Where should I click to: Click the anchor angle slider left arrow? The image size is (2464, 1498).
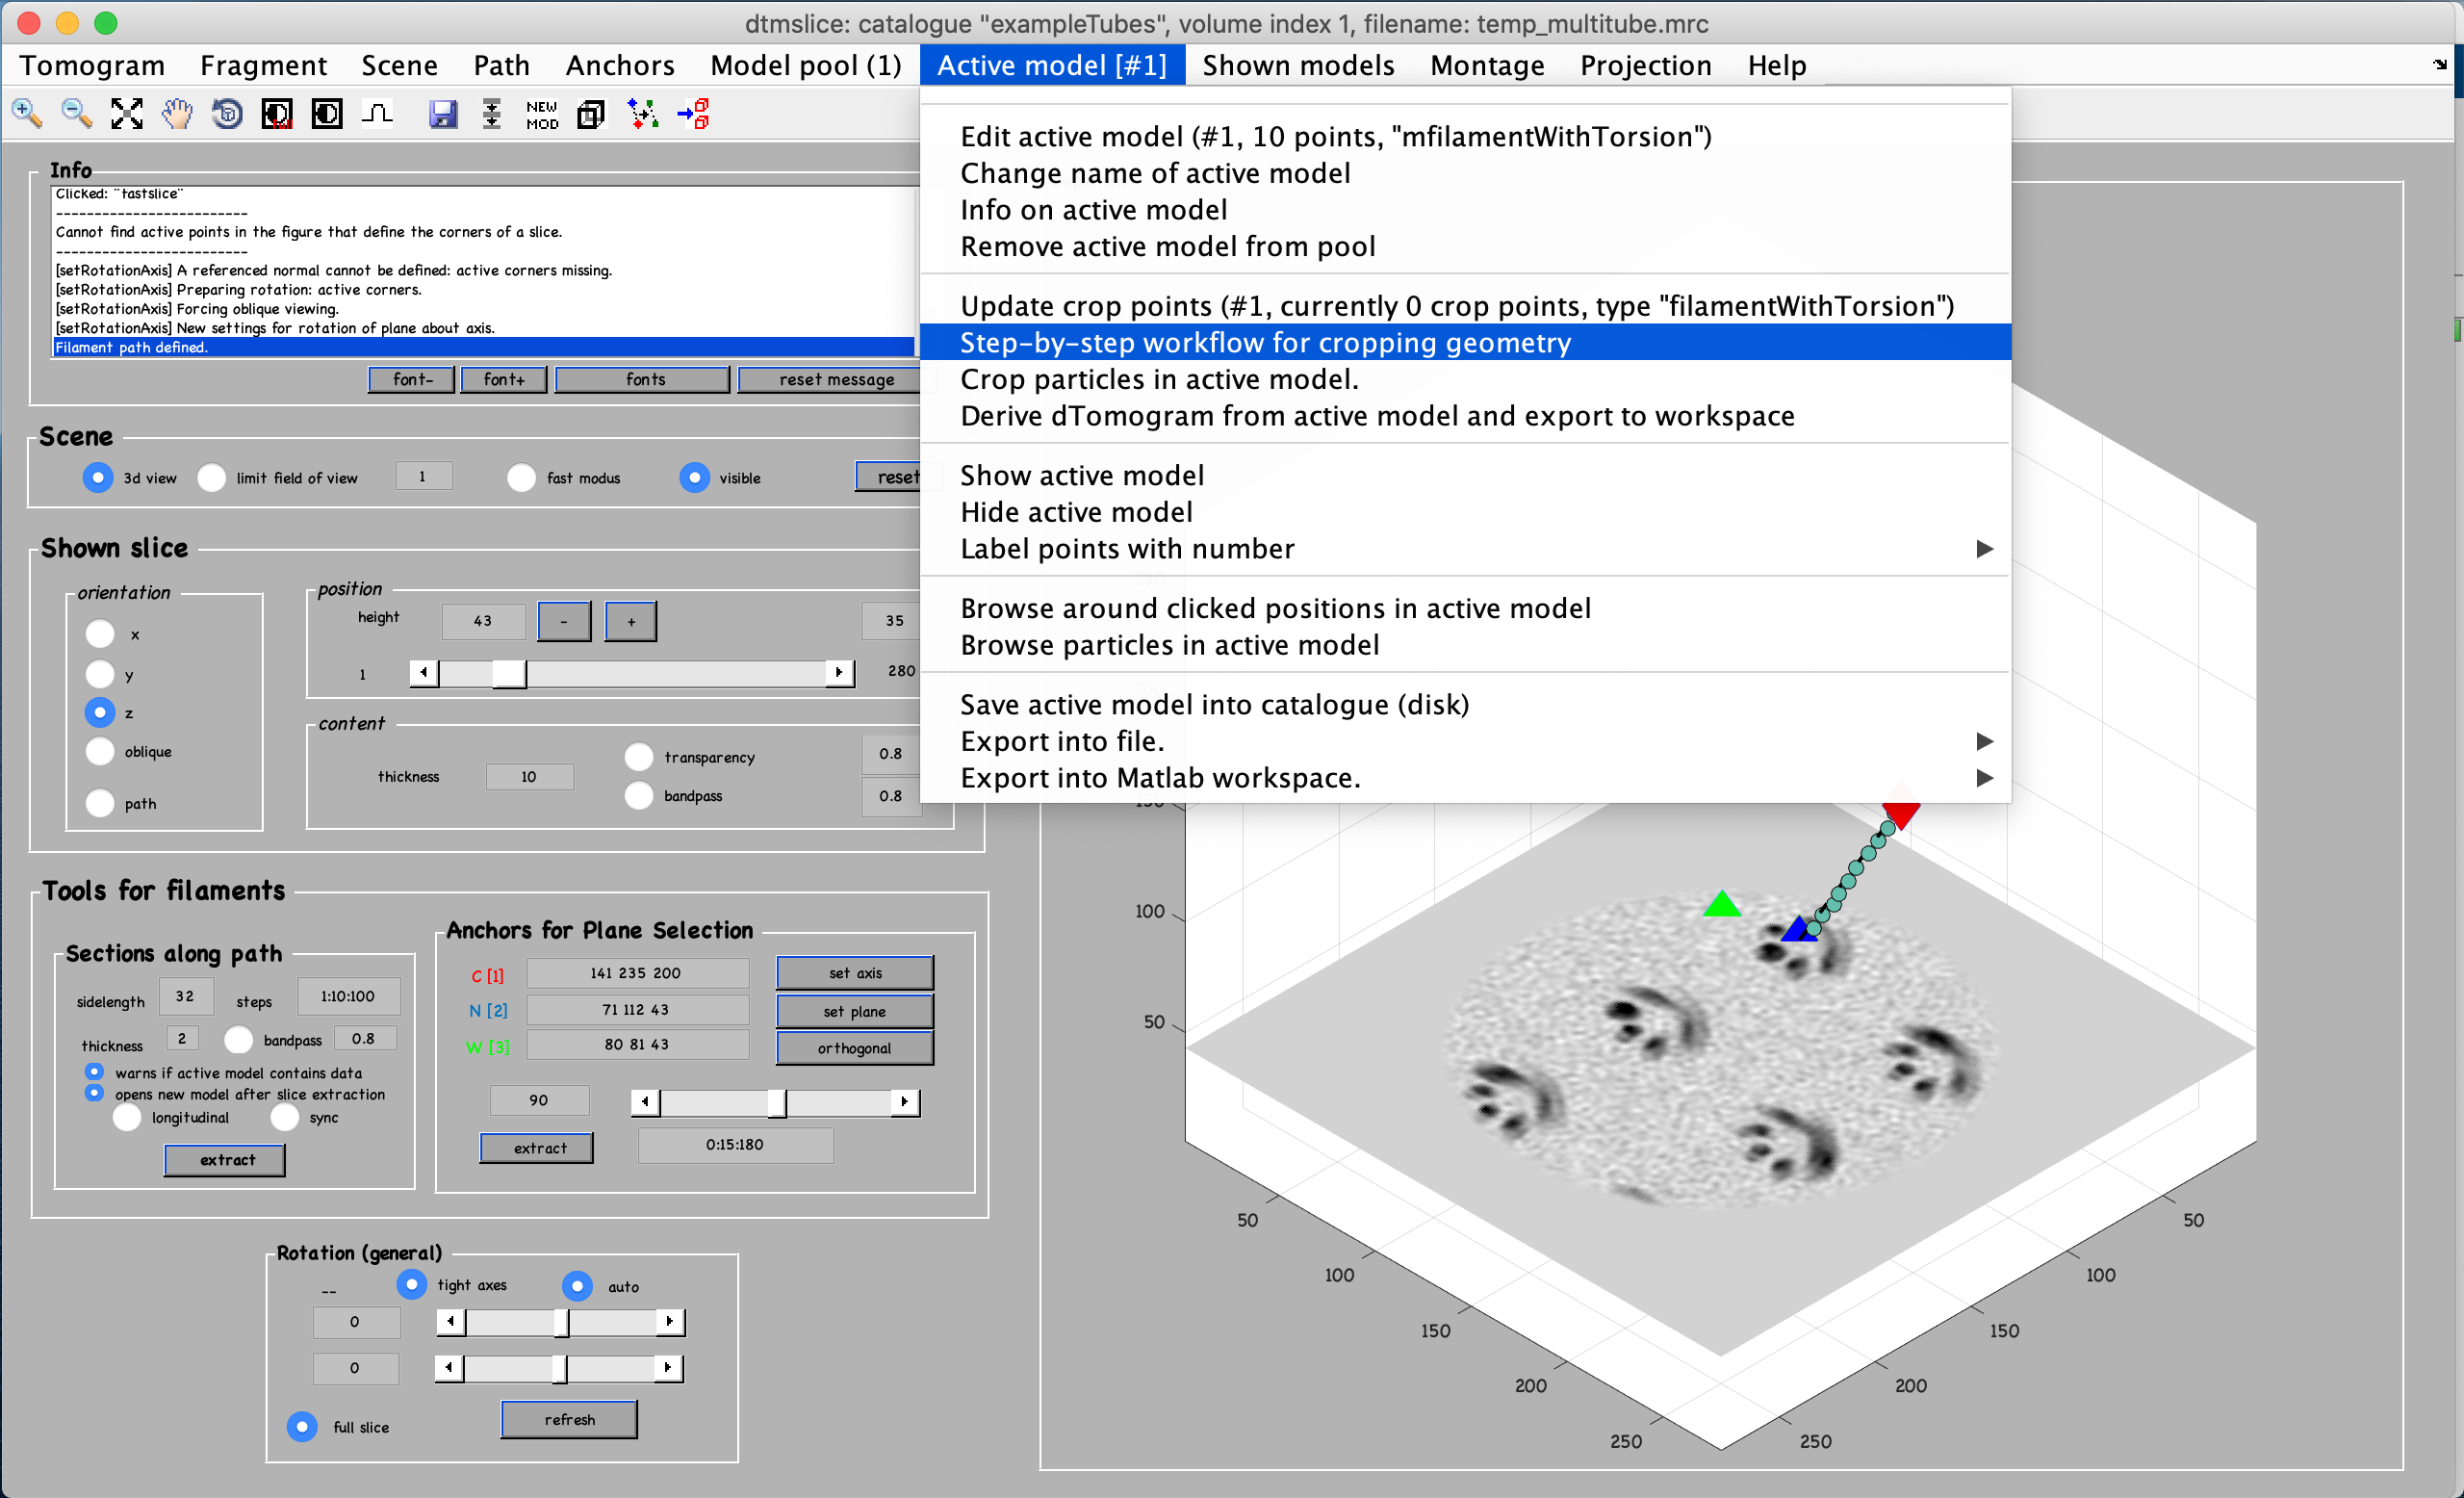pyautogui.click(x=645, y=1102)
